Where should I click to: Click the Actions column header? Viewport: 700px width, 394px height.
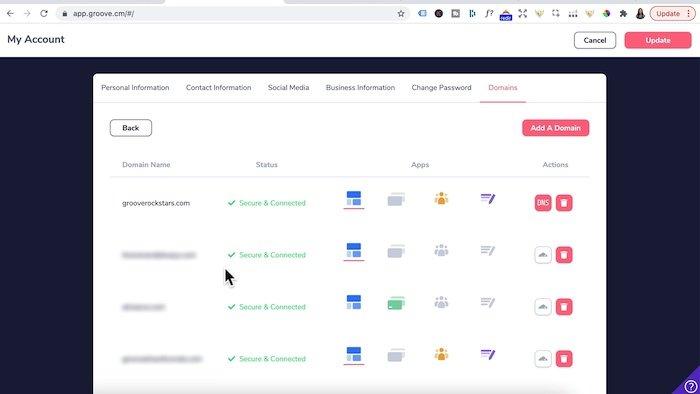point(555,165)
